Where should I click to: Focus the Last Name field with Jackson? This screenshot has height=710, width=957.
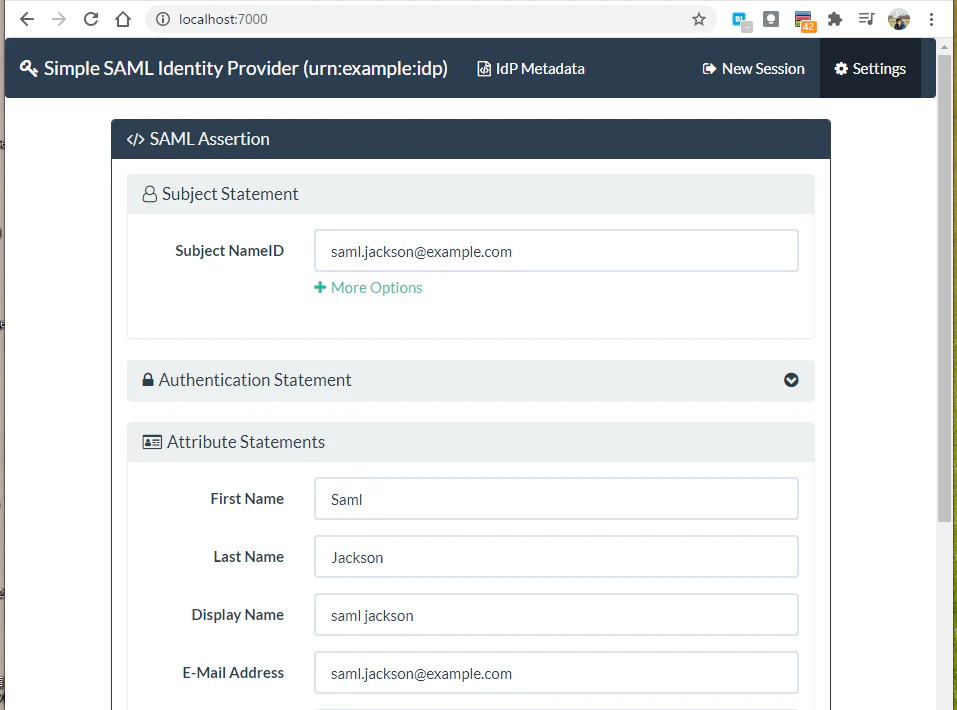[556, 557]
